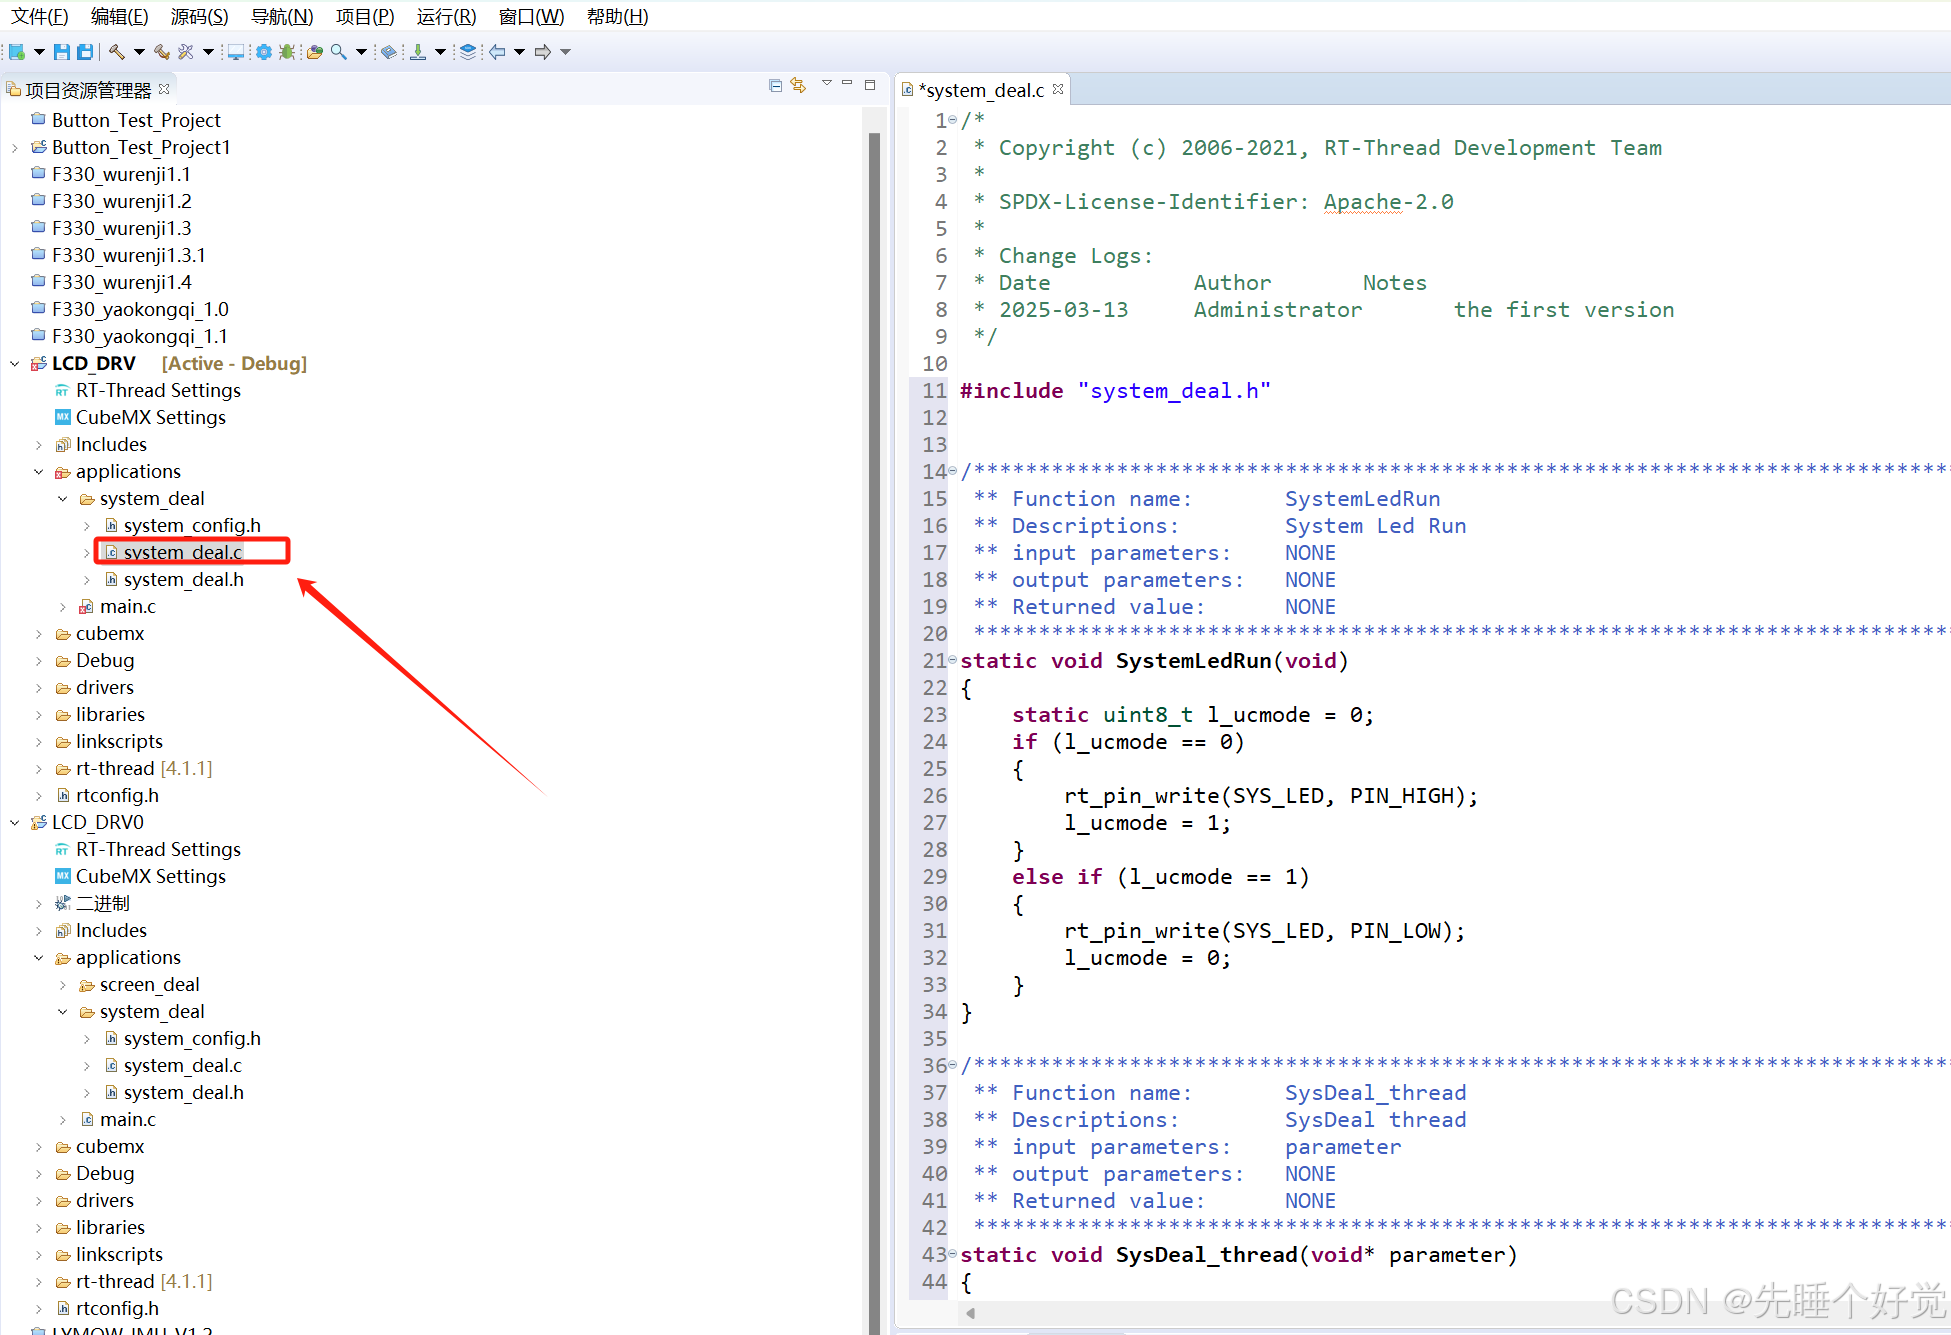1951x1335 pixels.
Task: Click the hammer Build icon
Action: pos(117,52)
